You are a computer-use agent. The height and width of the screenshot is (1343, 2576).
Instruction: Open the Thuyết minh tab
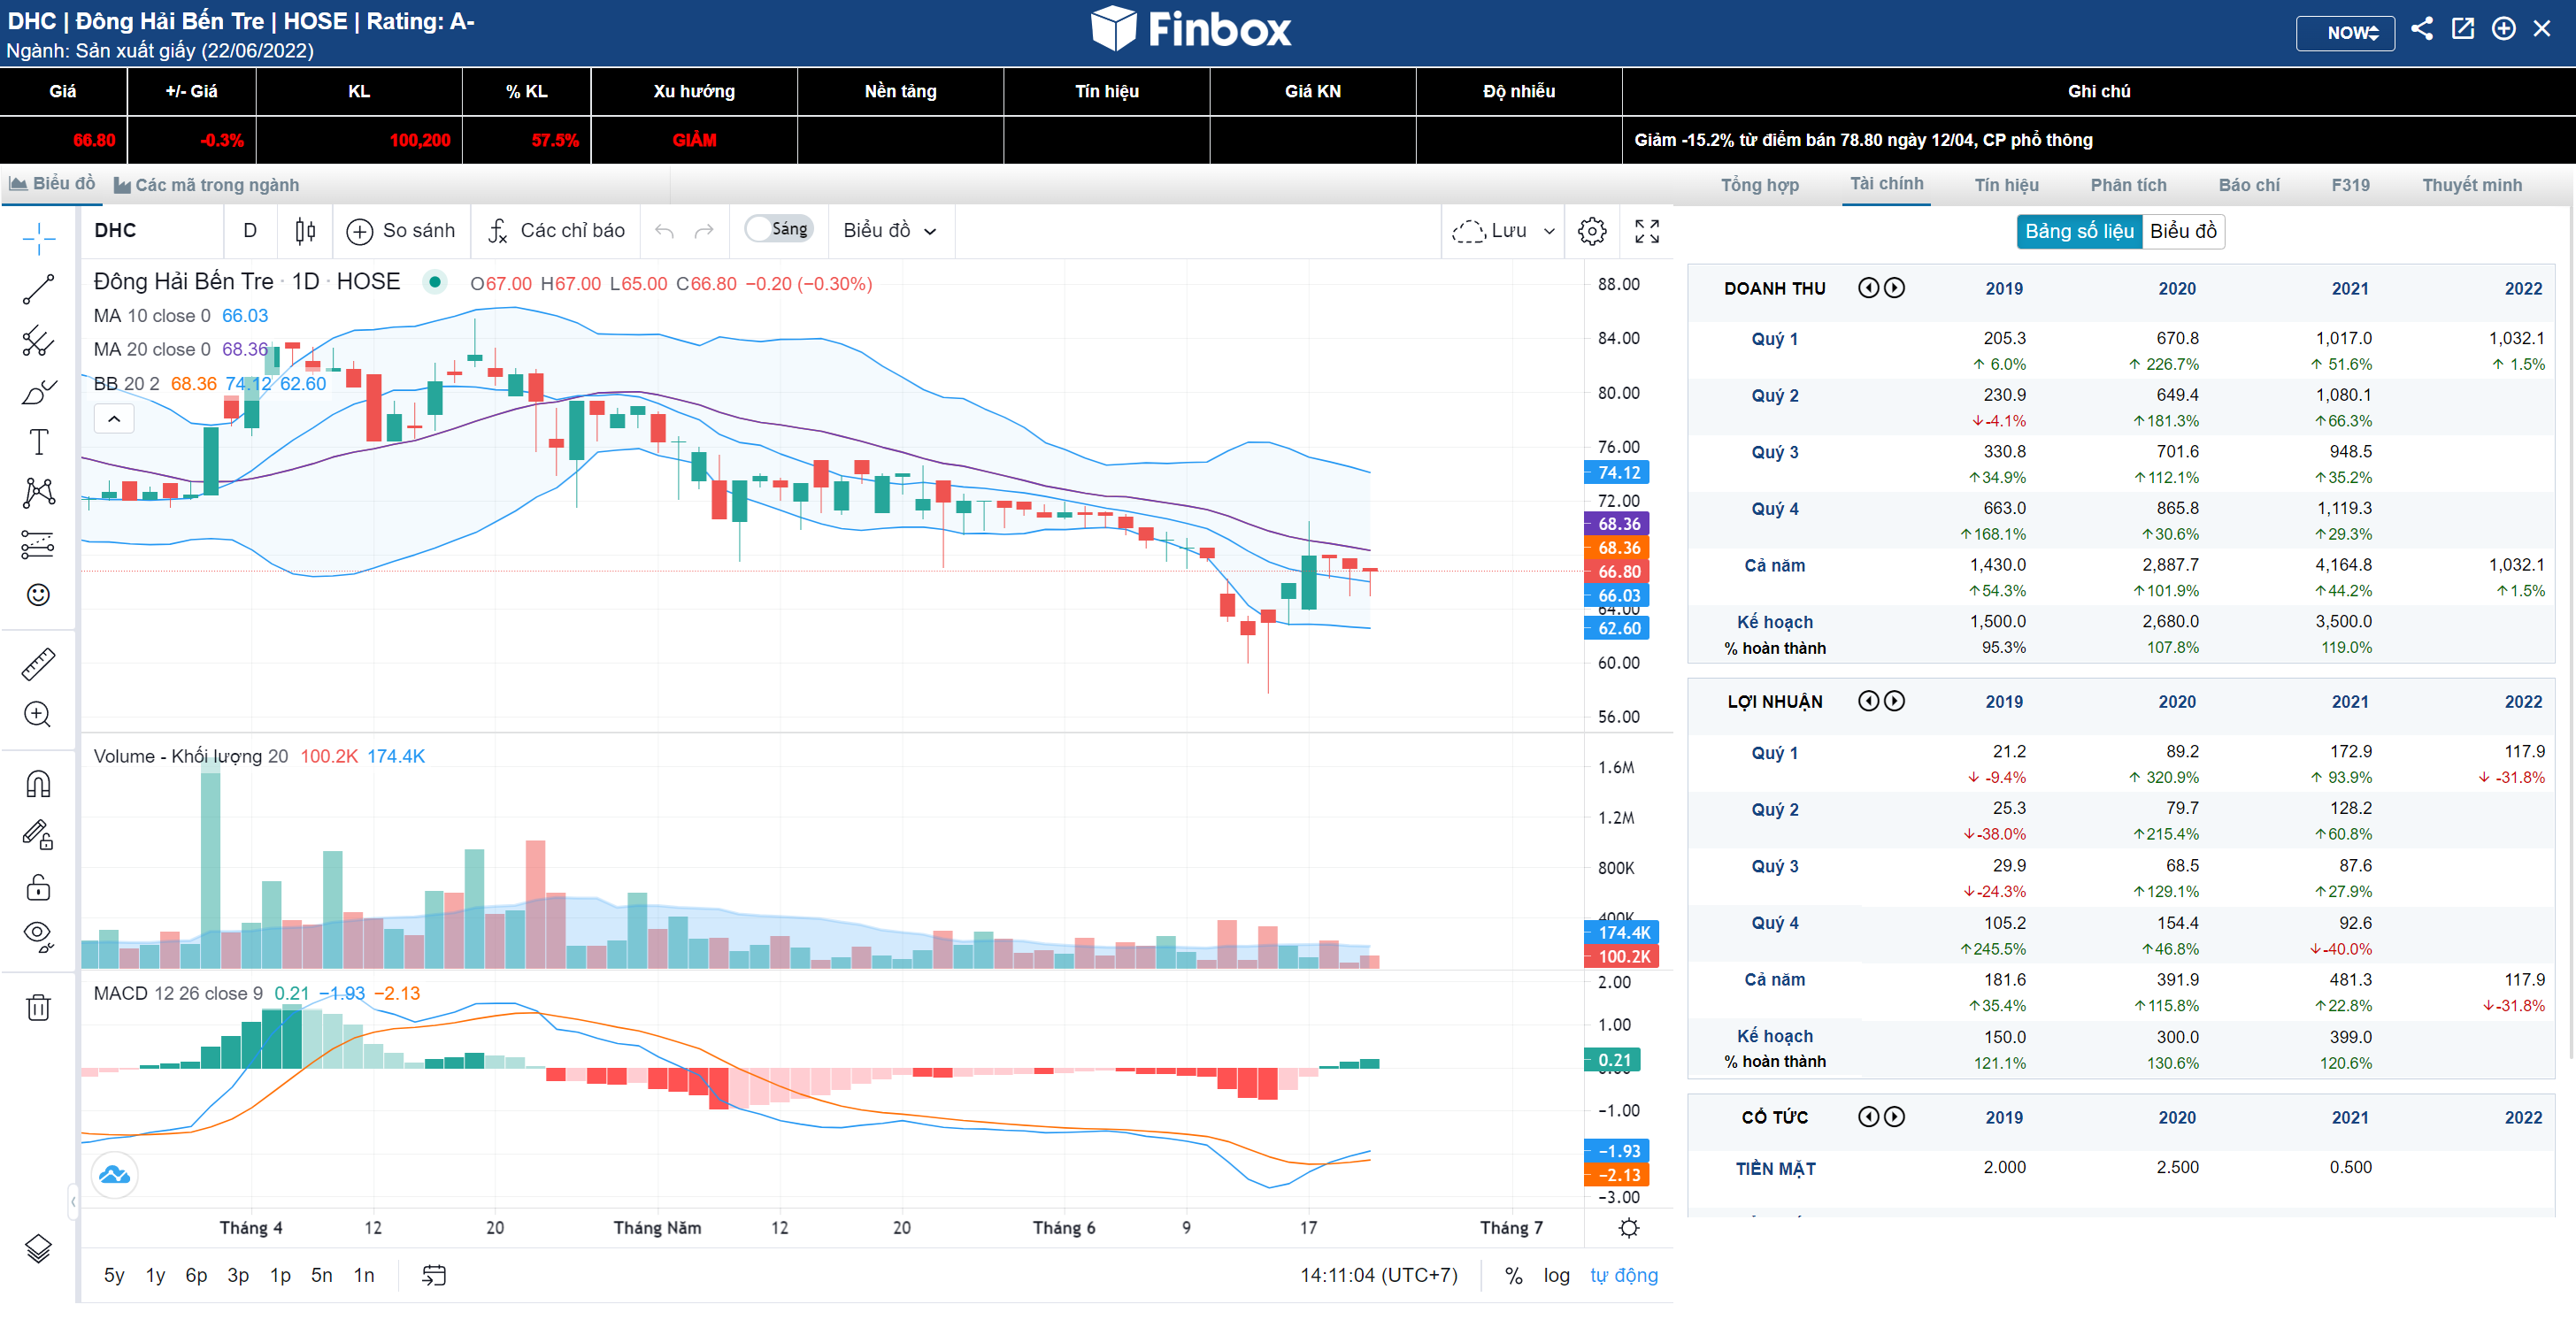pos(2472,185)
